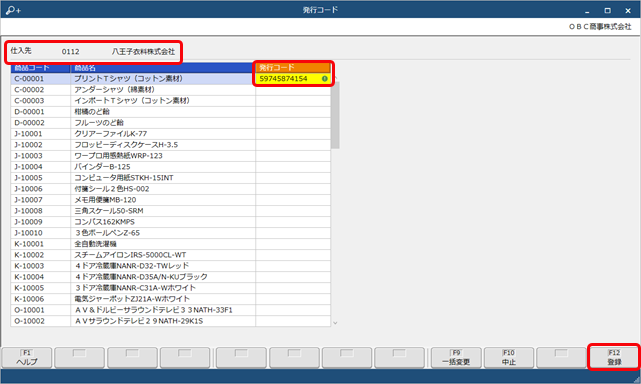Click product name 付箋シール２色HS-002
Image resolution: width=641 pixels, height=384 pixels.
(x=112, y=189)
